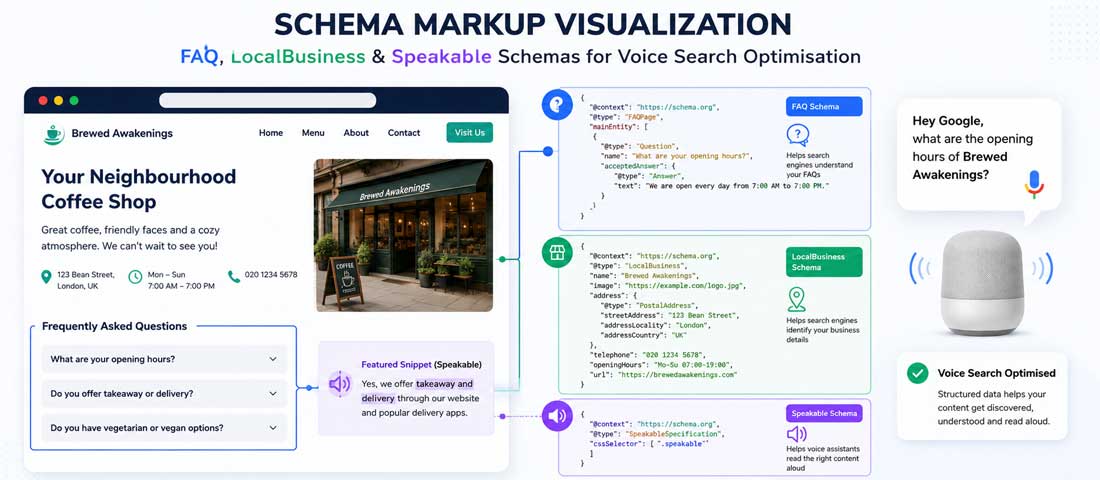Click the clock icon beside Mon – Sun hours

coord(135,276)
